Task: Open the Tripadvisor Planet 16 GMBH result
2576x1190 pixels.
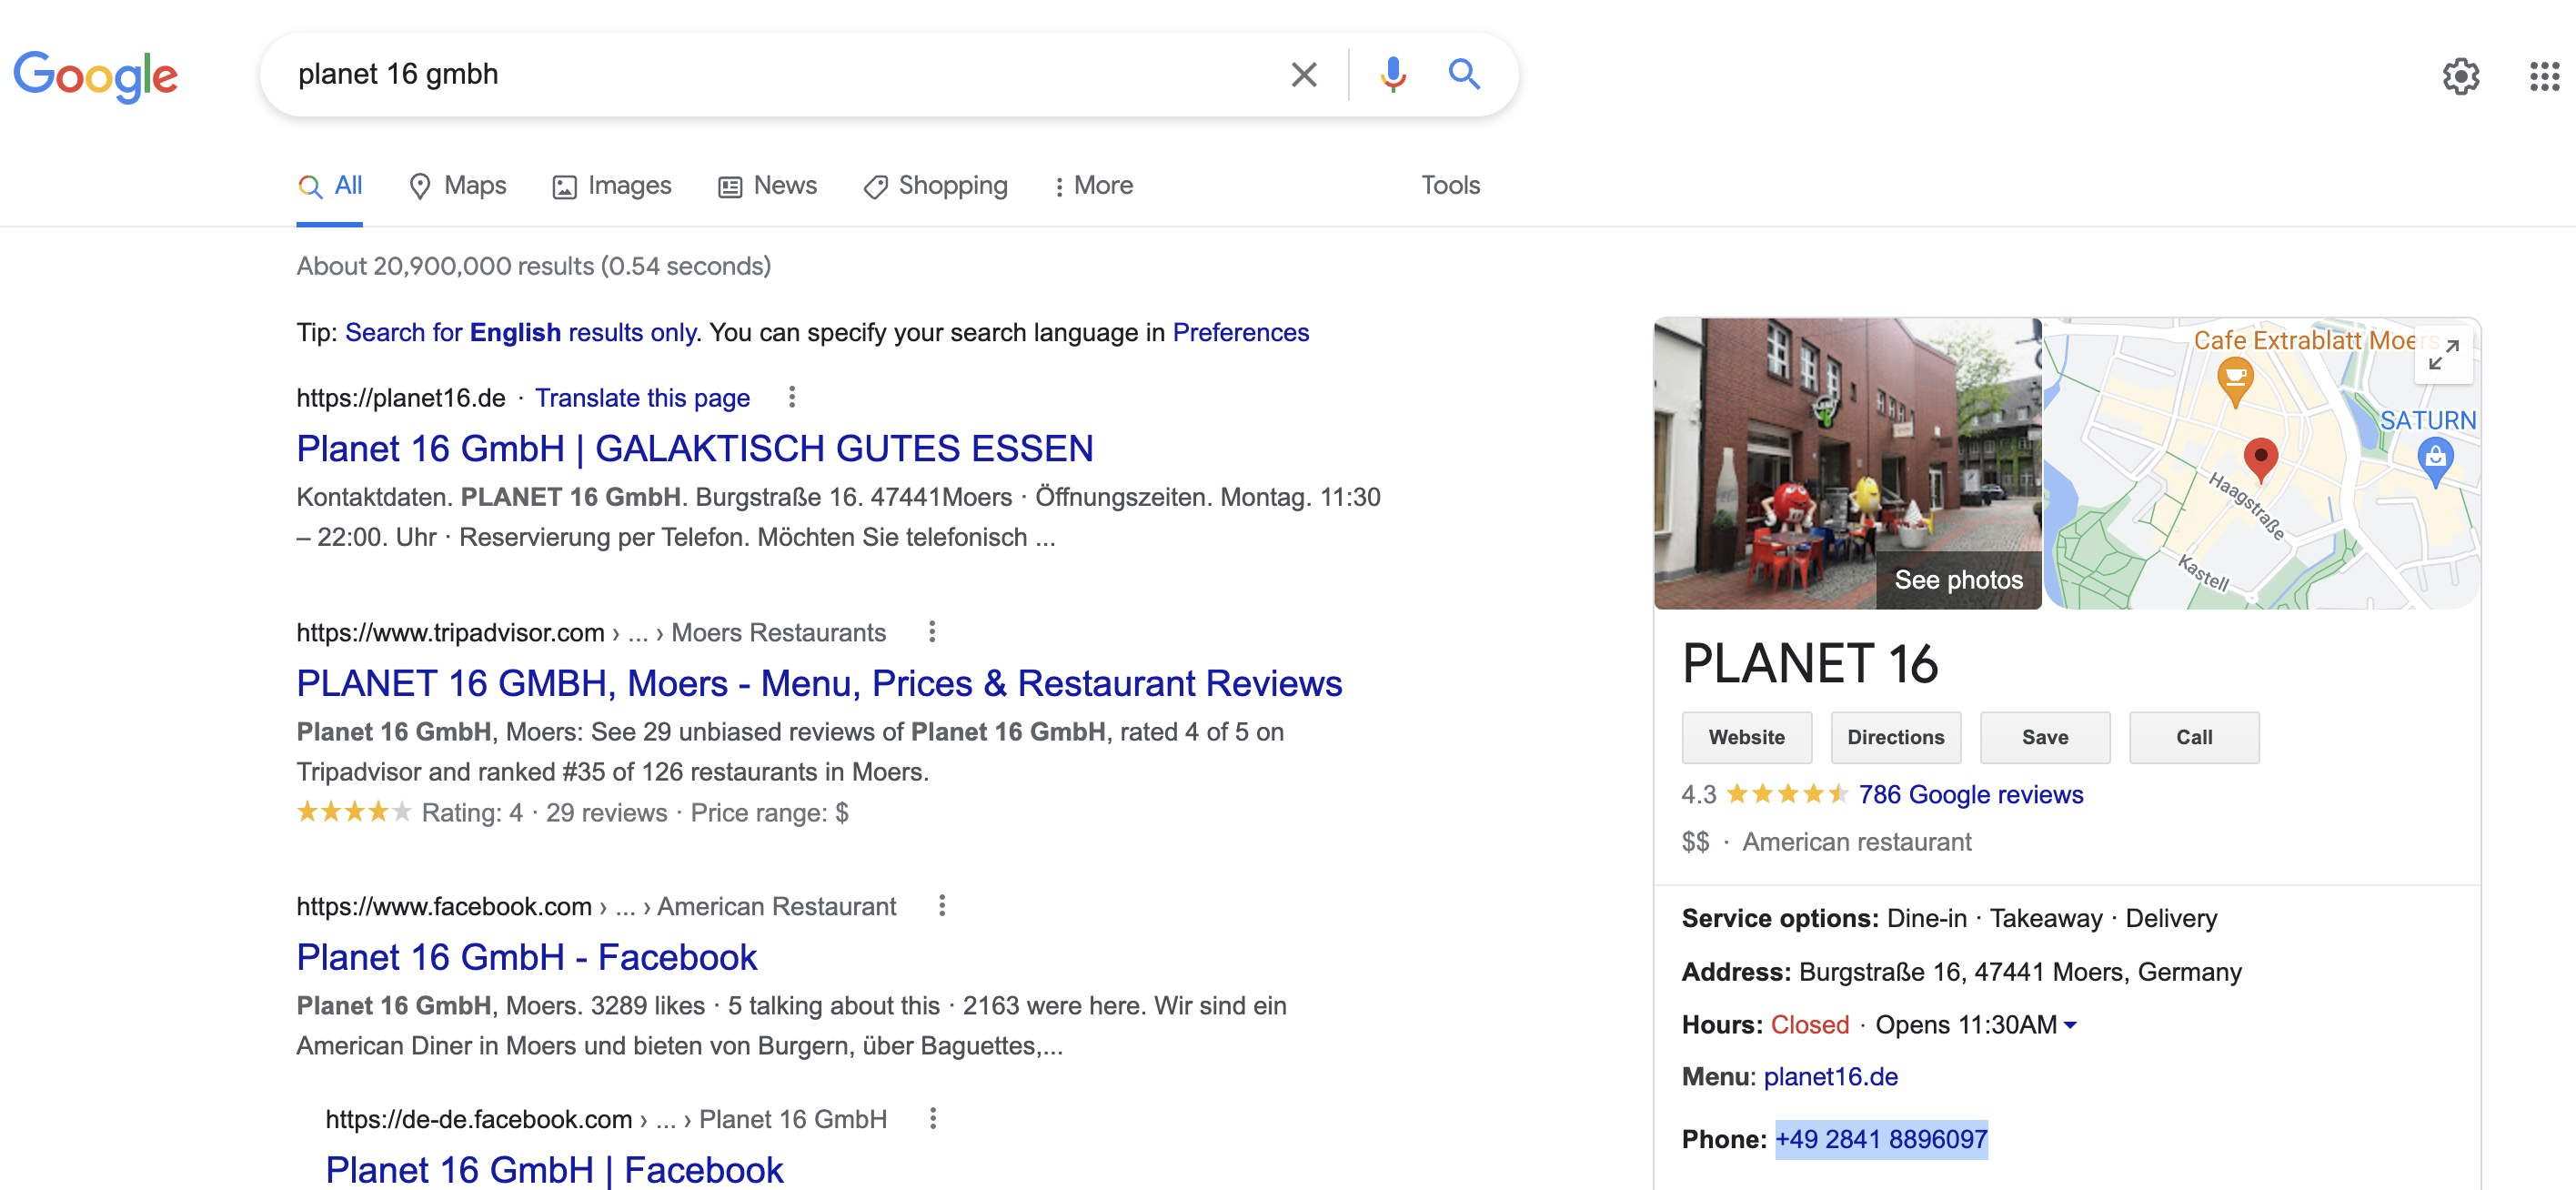Action: [x=819, y=683]
